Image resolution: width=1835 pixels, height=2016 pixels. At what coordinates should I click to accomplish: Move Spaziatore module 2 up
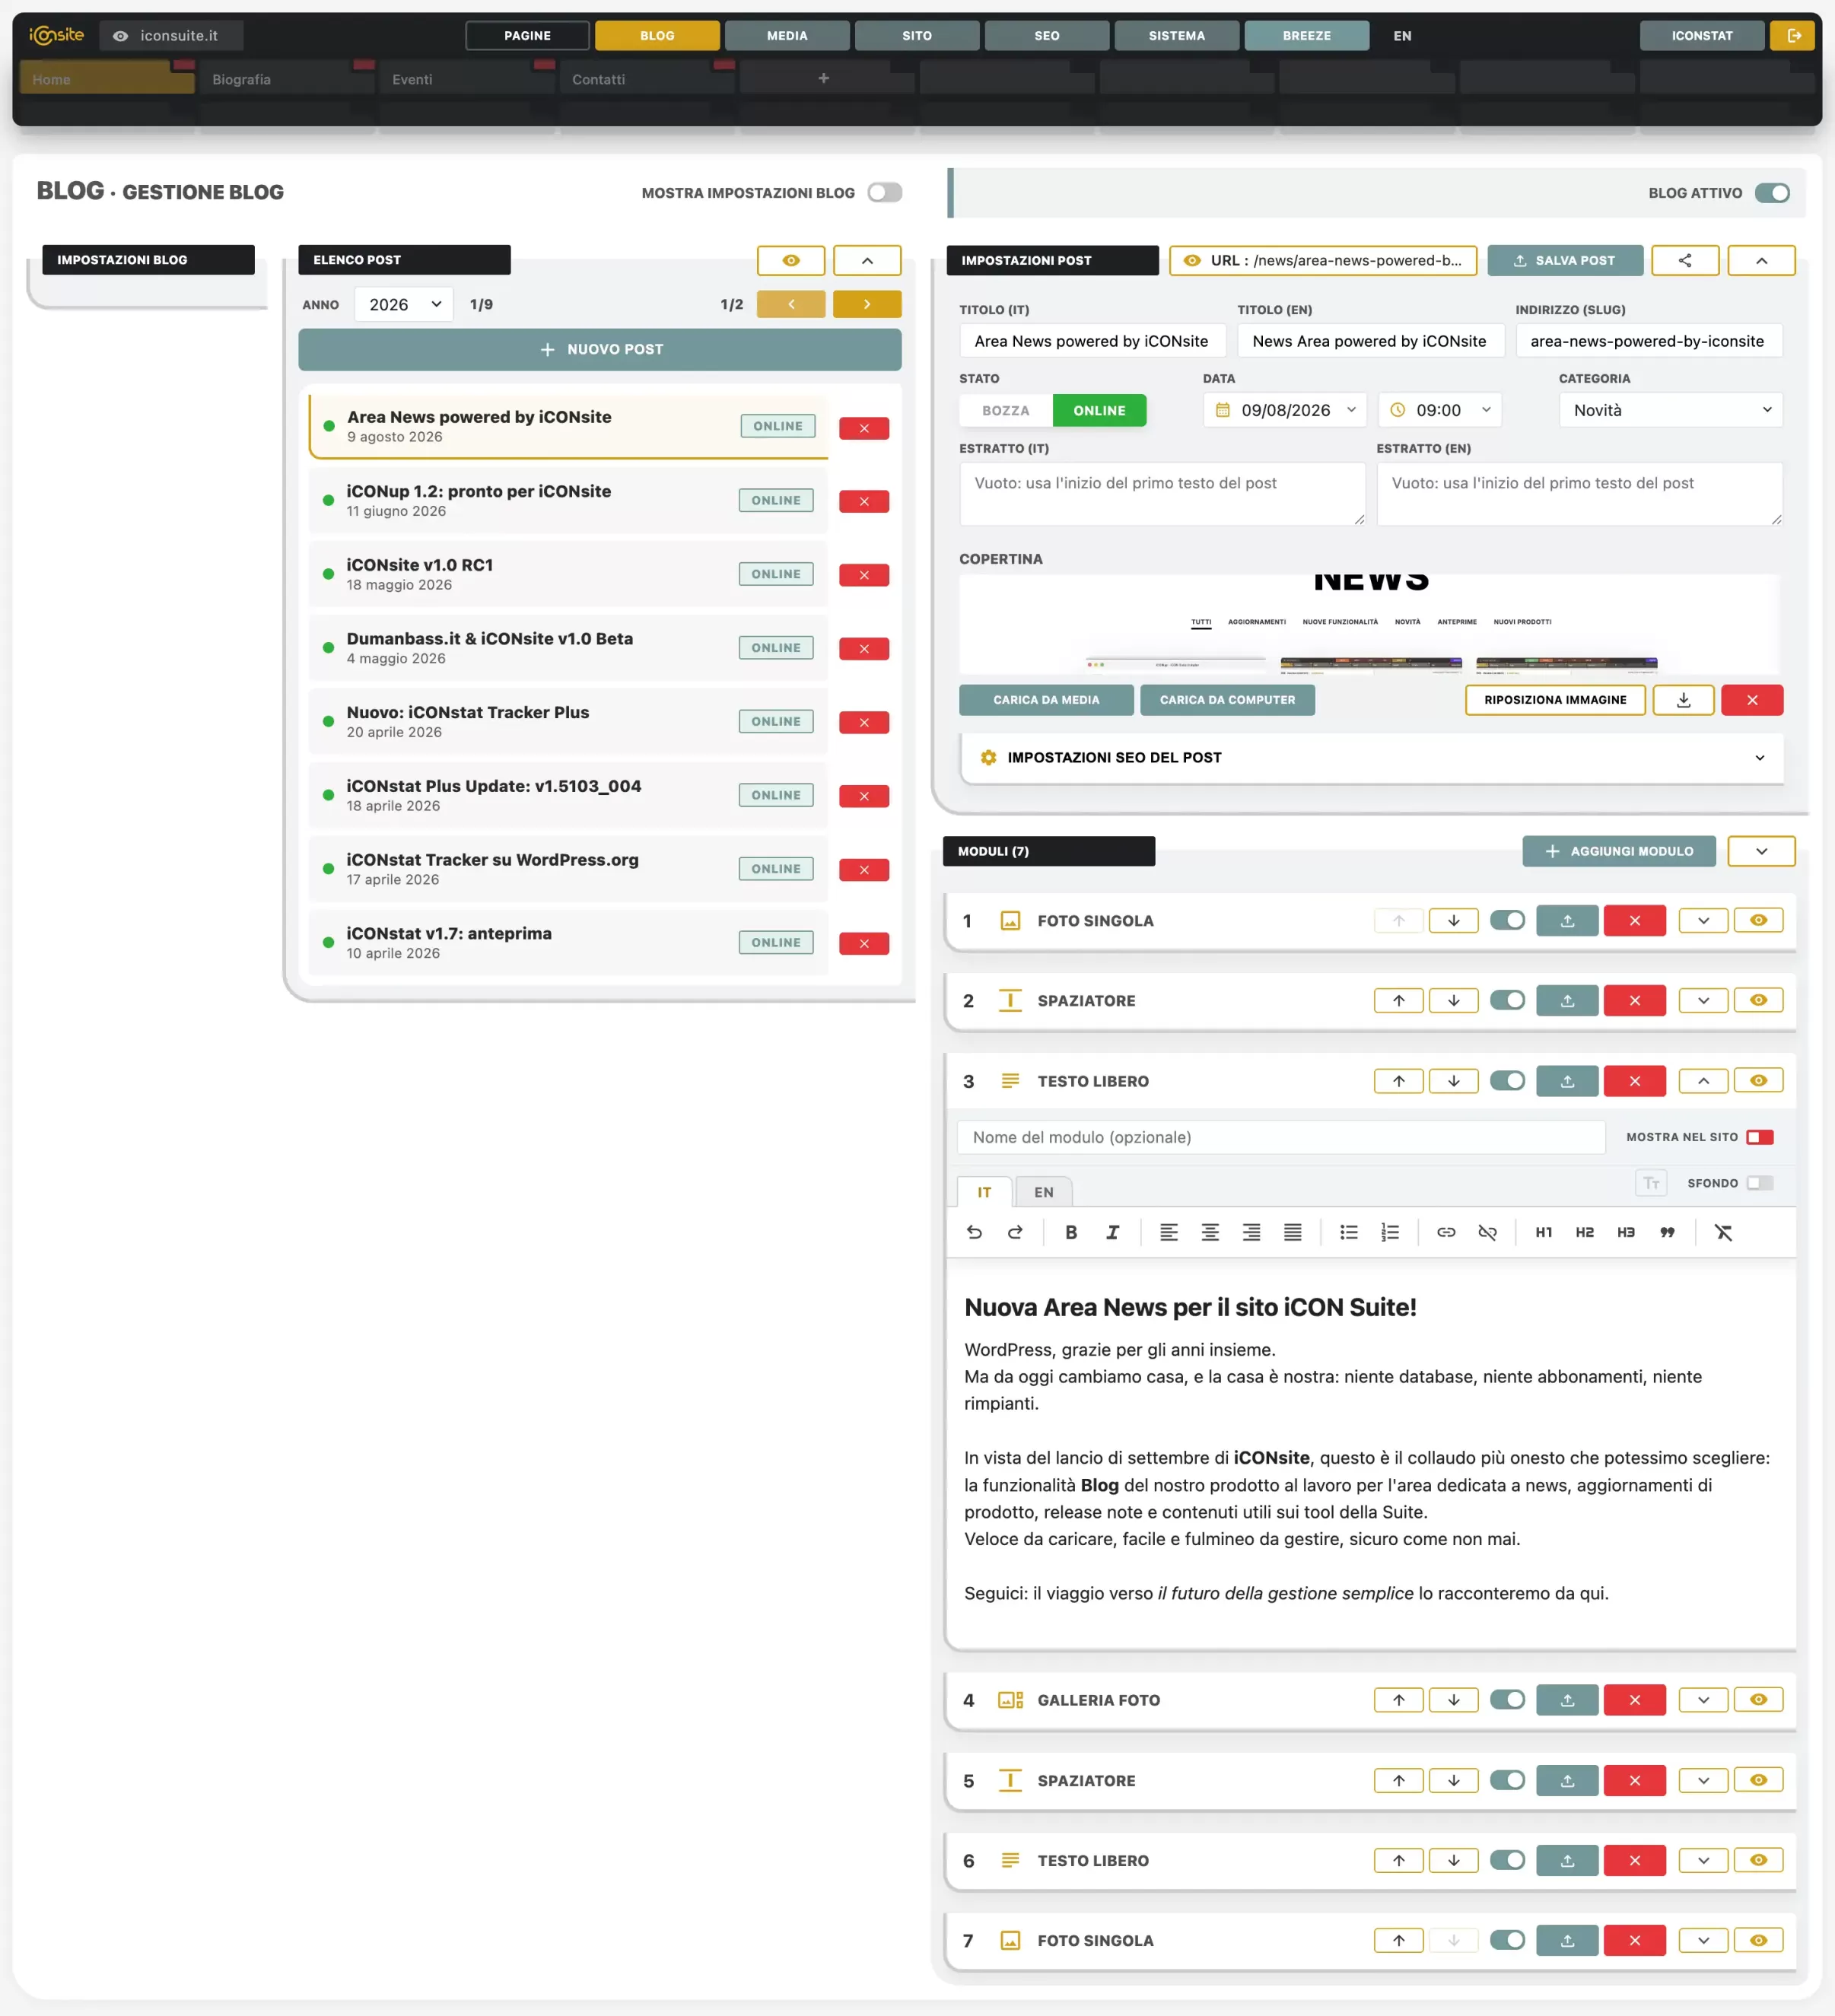click(1399, 1000)
